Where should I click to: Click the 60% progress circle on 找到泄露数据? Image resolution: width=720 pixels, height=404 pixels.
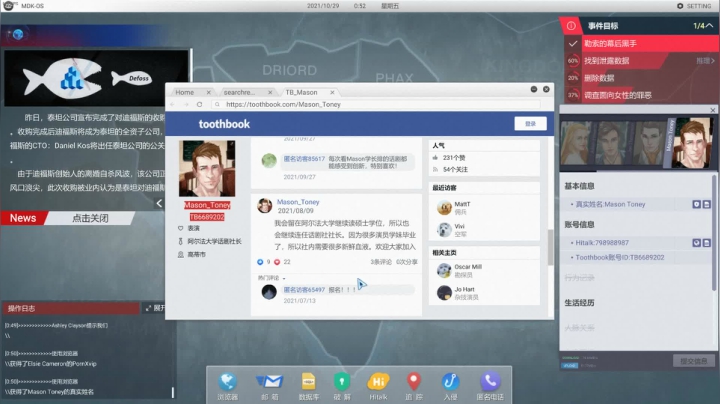[573, 61]
